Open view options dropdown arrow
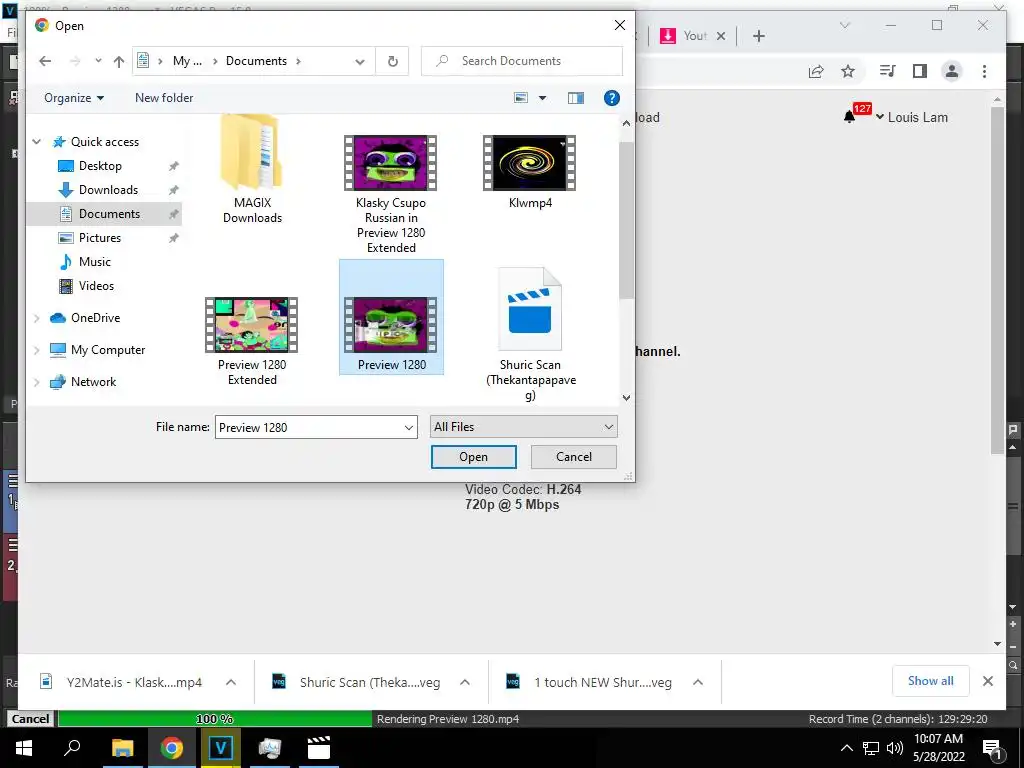This screenshot has height=768, width=1024. coord(542,98)
